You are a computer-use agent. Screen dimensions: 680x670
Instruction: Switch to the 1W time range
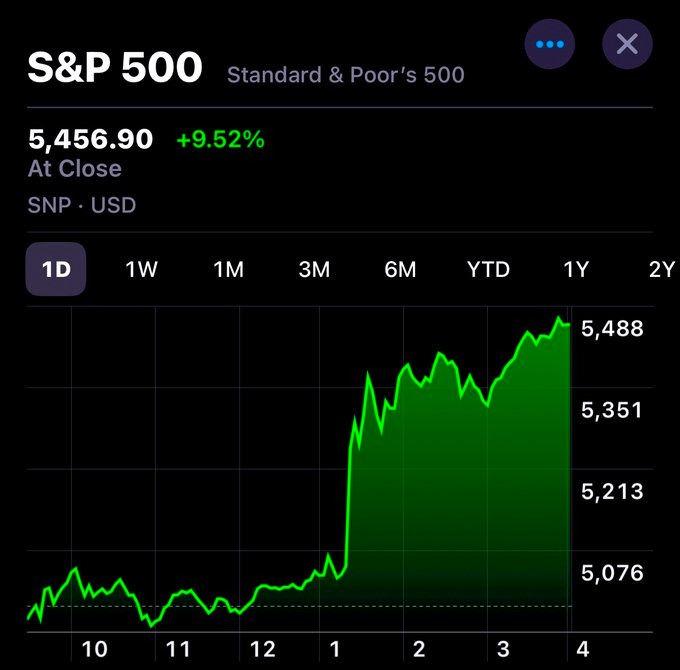[141, 269]
